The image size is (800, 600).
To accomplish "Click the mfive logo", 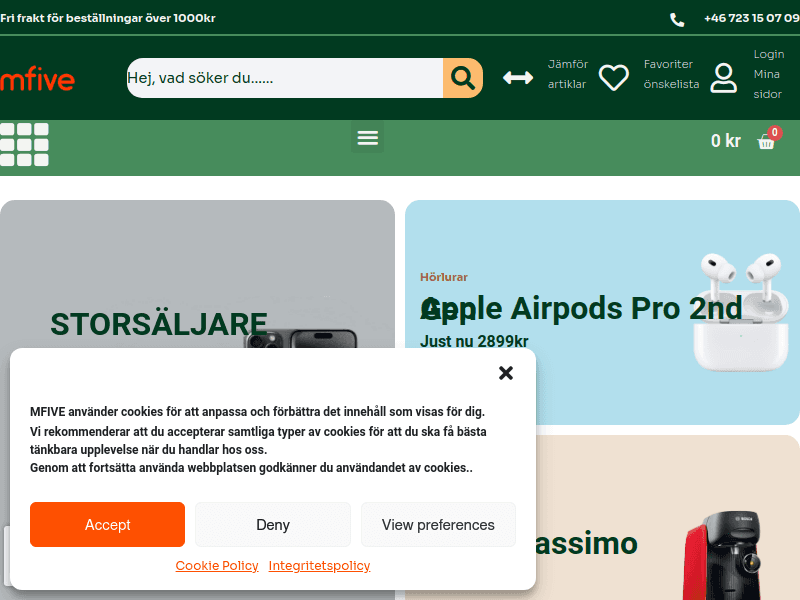I will point(37,79).
